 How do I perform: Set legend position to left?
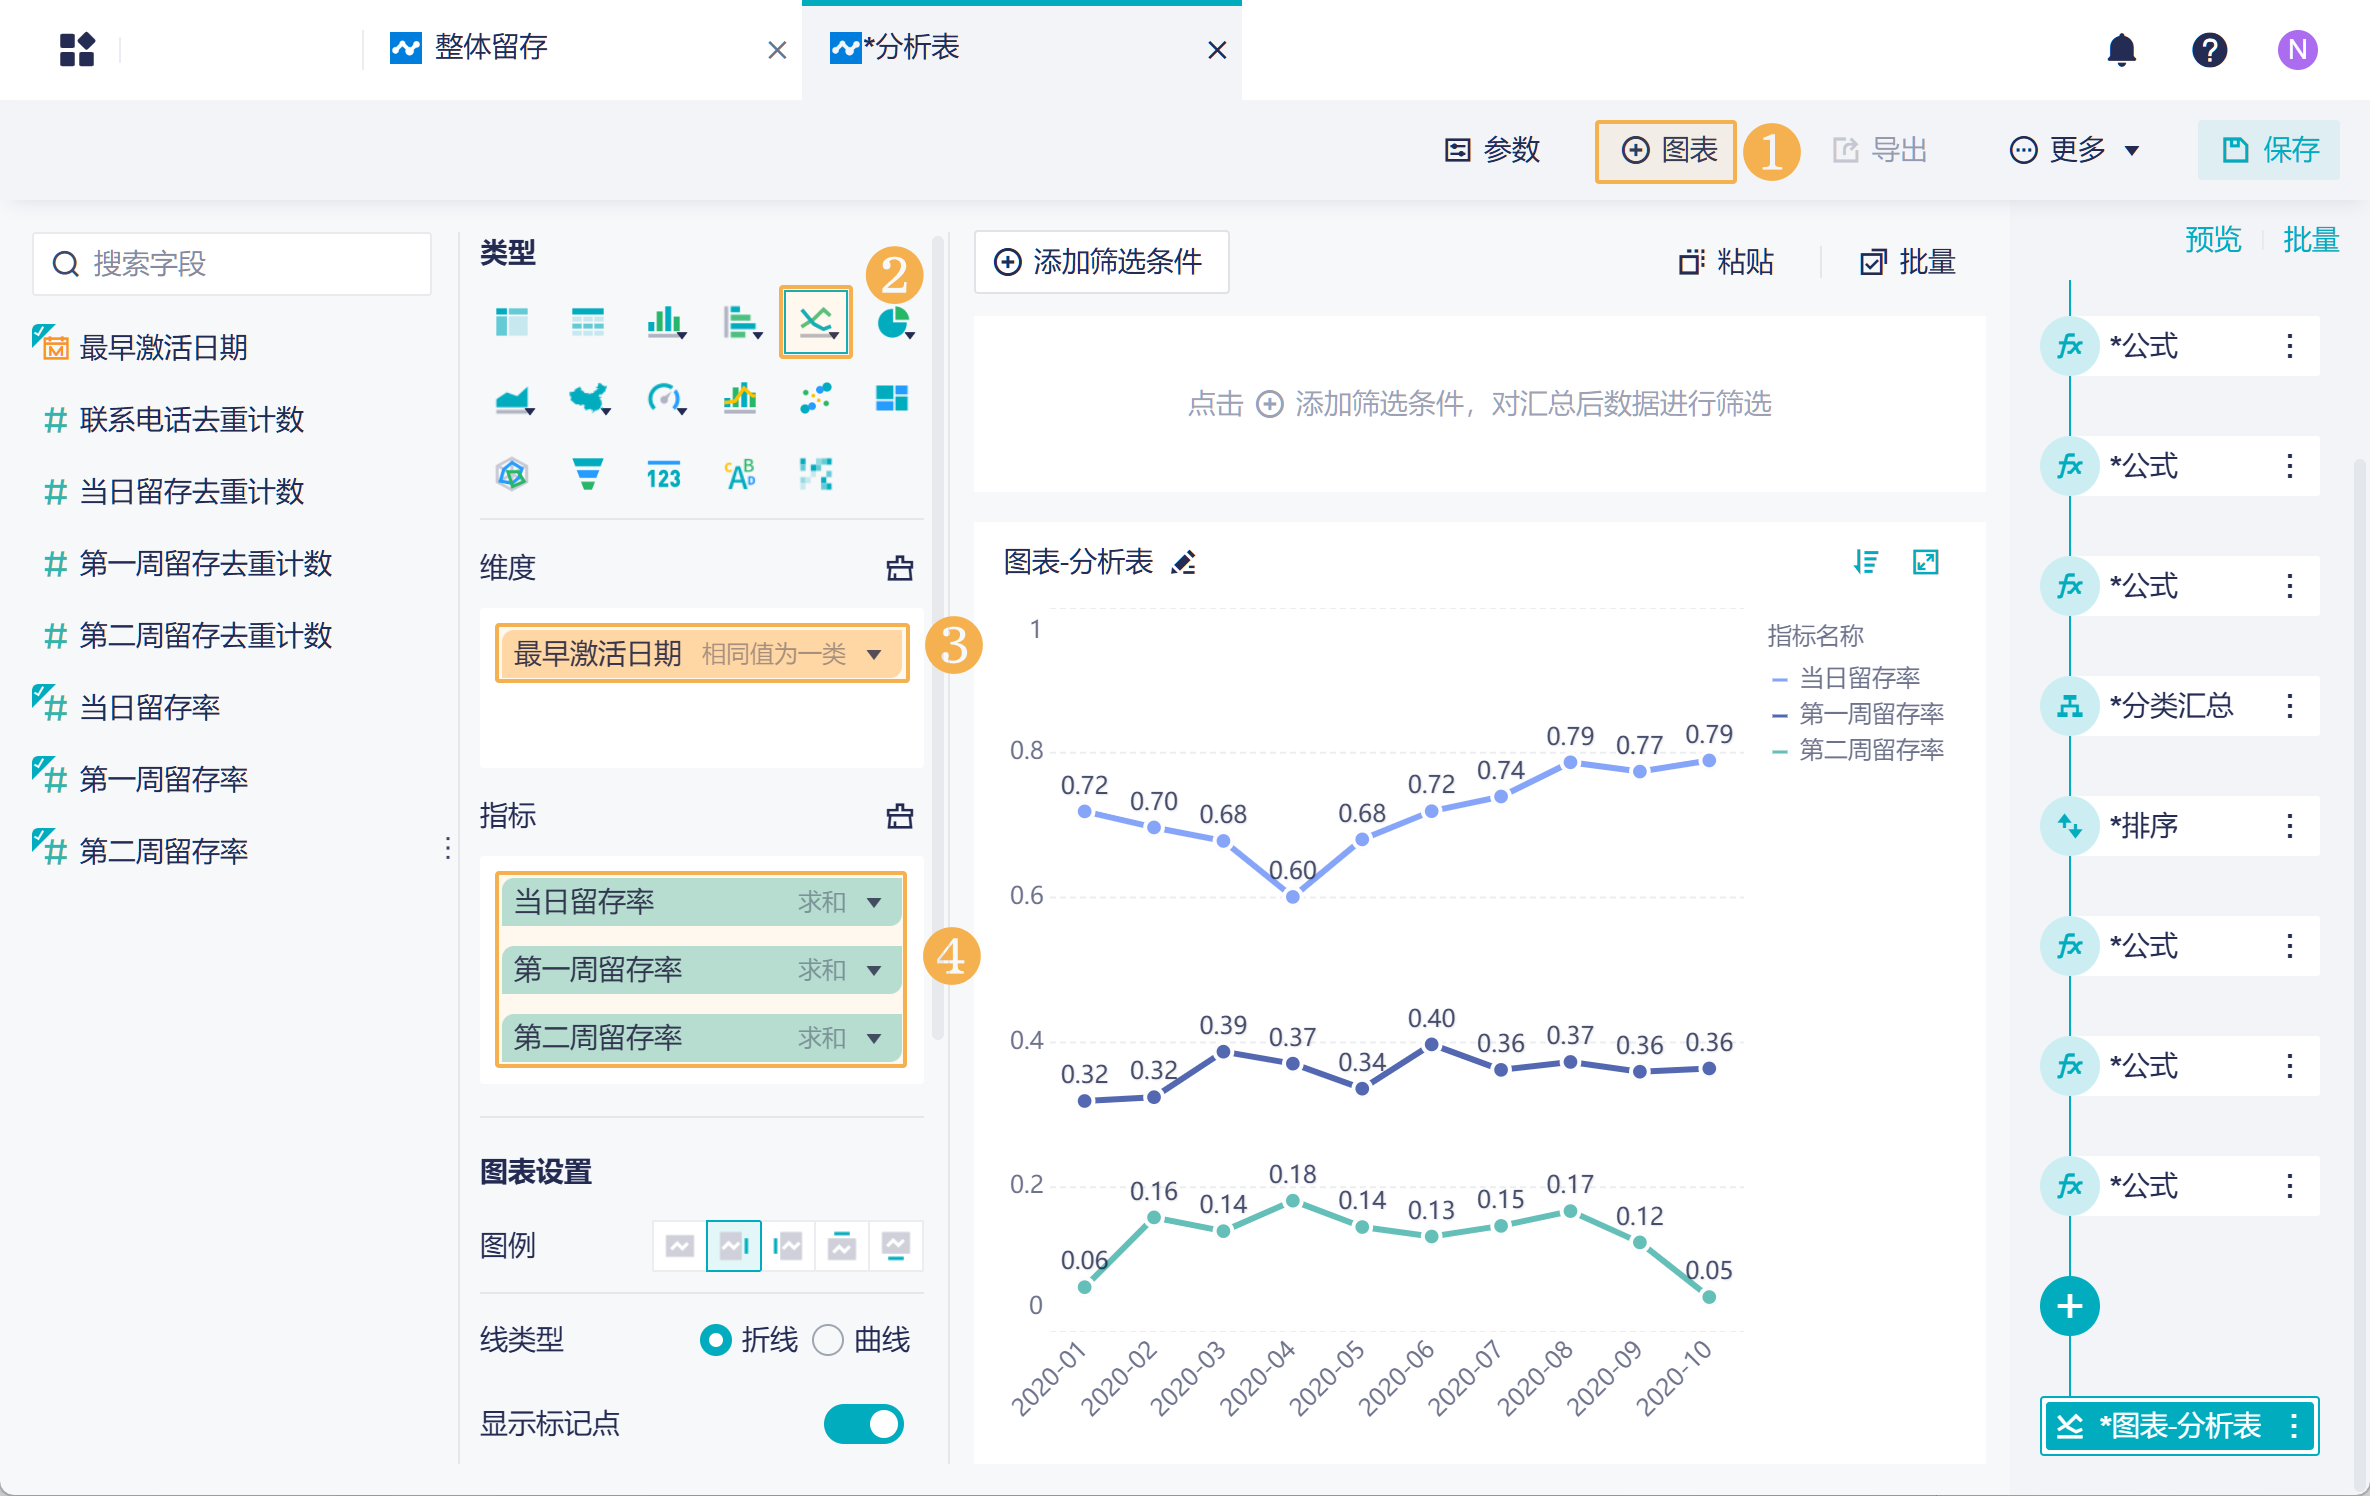point(788,1246)
